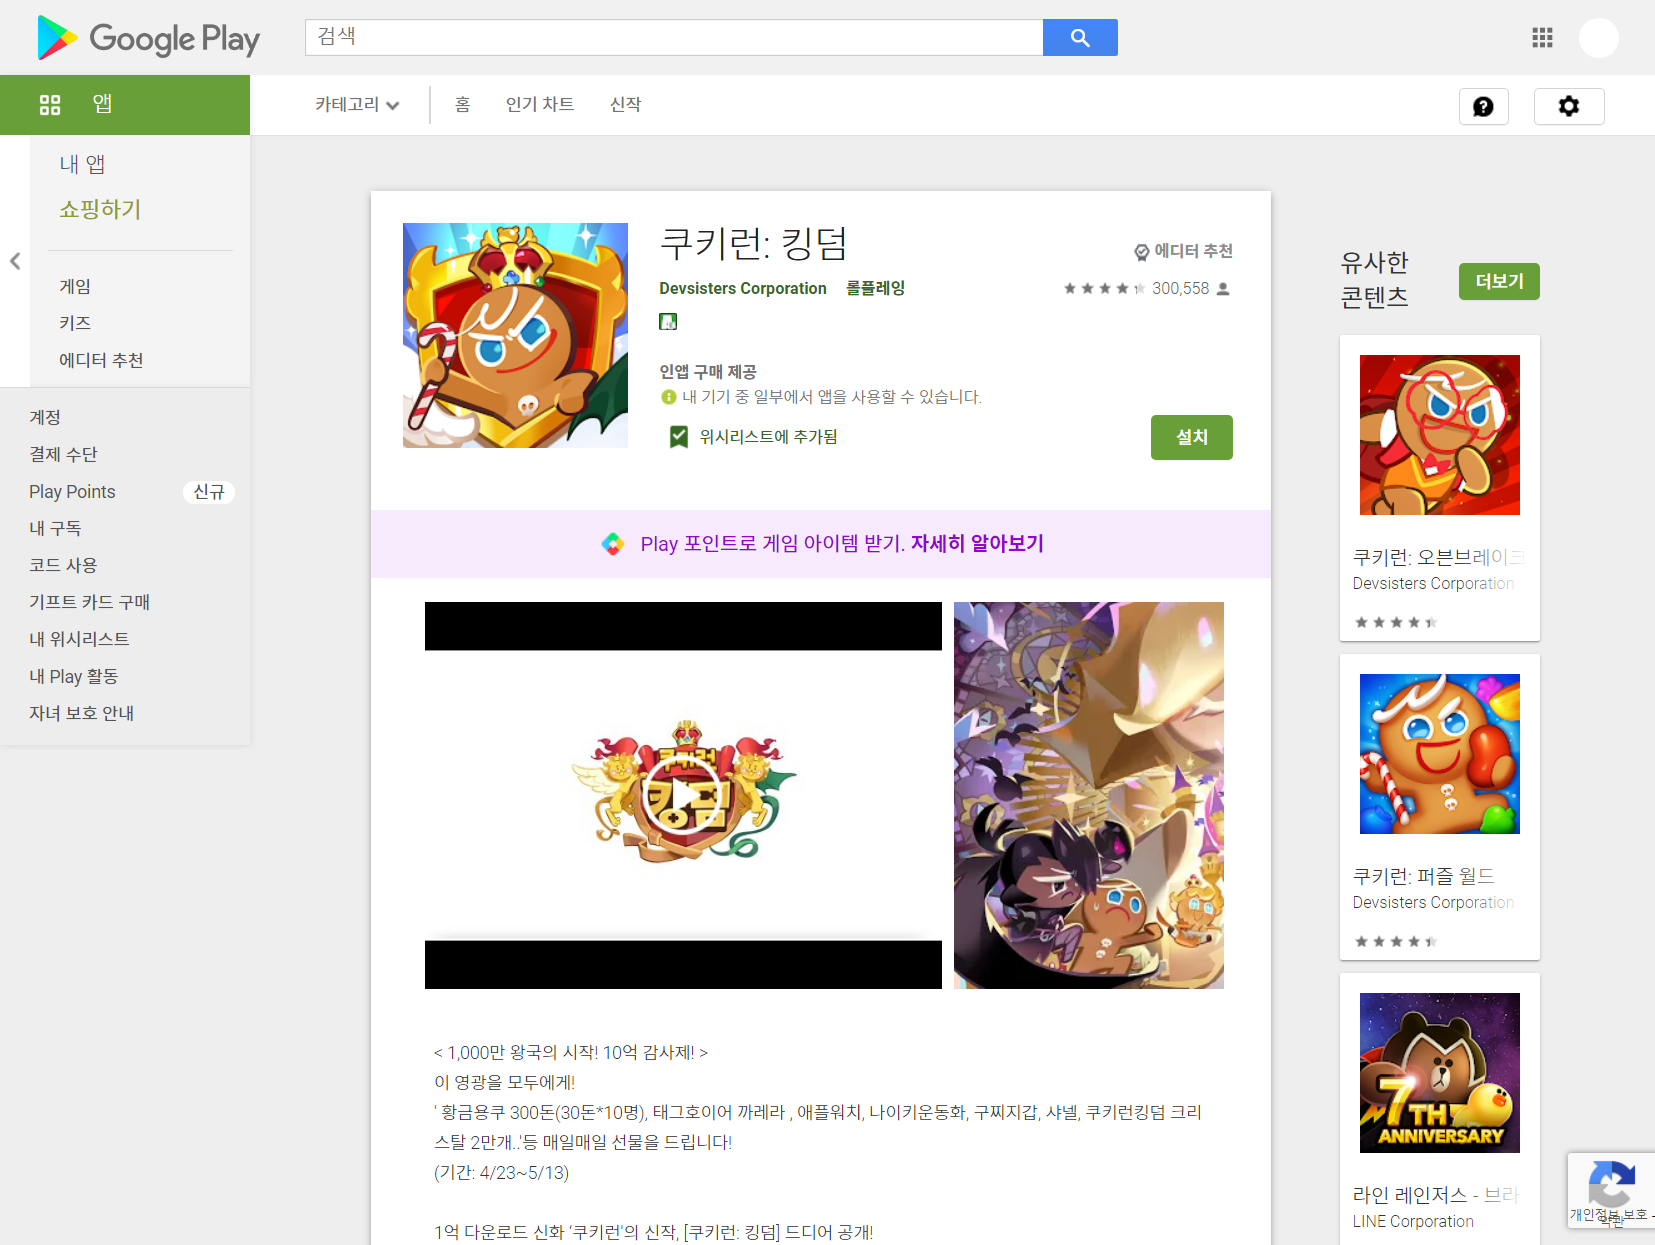Viewport: 1655px width, 1245px height.
Task: Open the 쿠키런: 오븐브레이크 app card
Action: coord(1440,488)
